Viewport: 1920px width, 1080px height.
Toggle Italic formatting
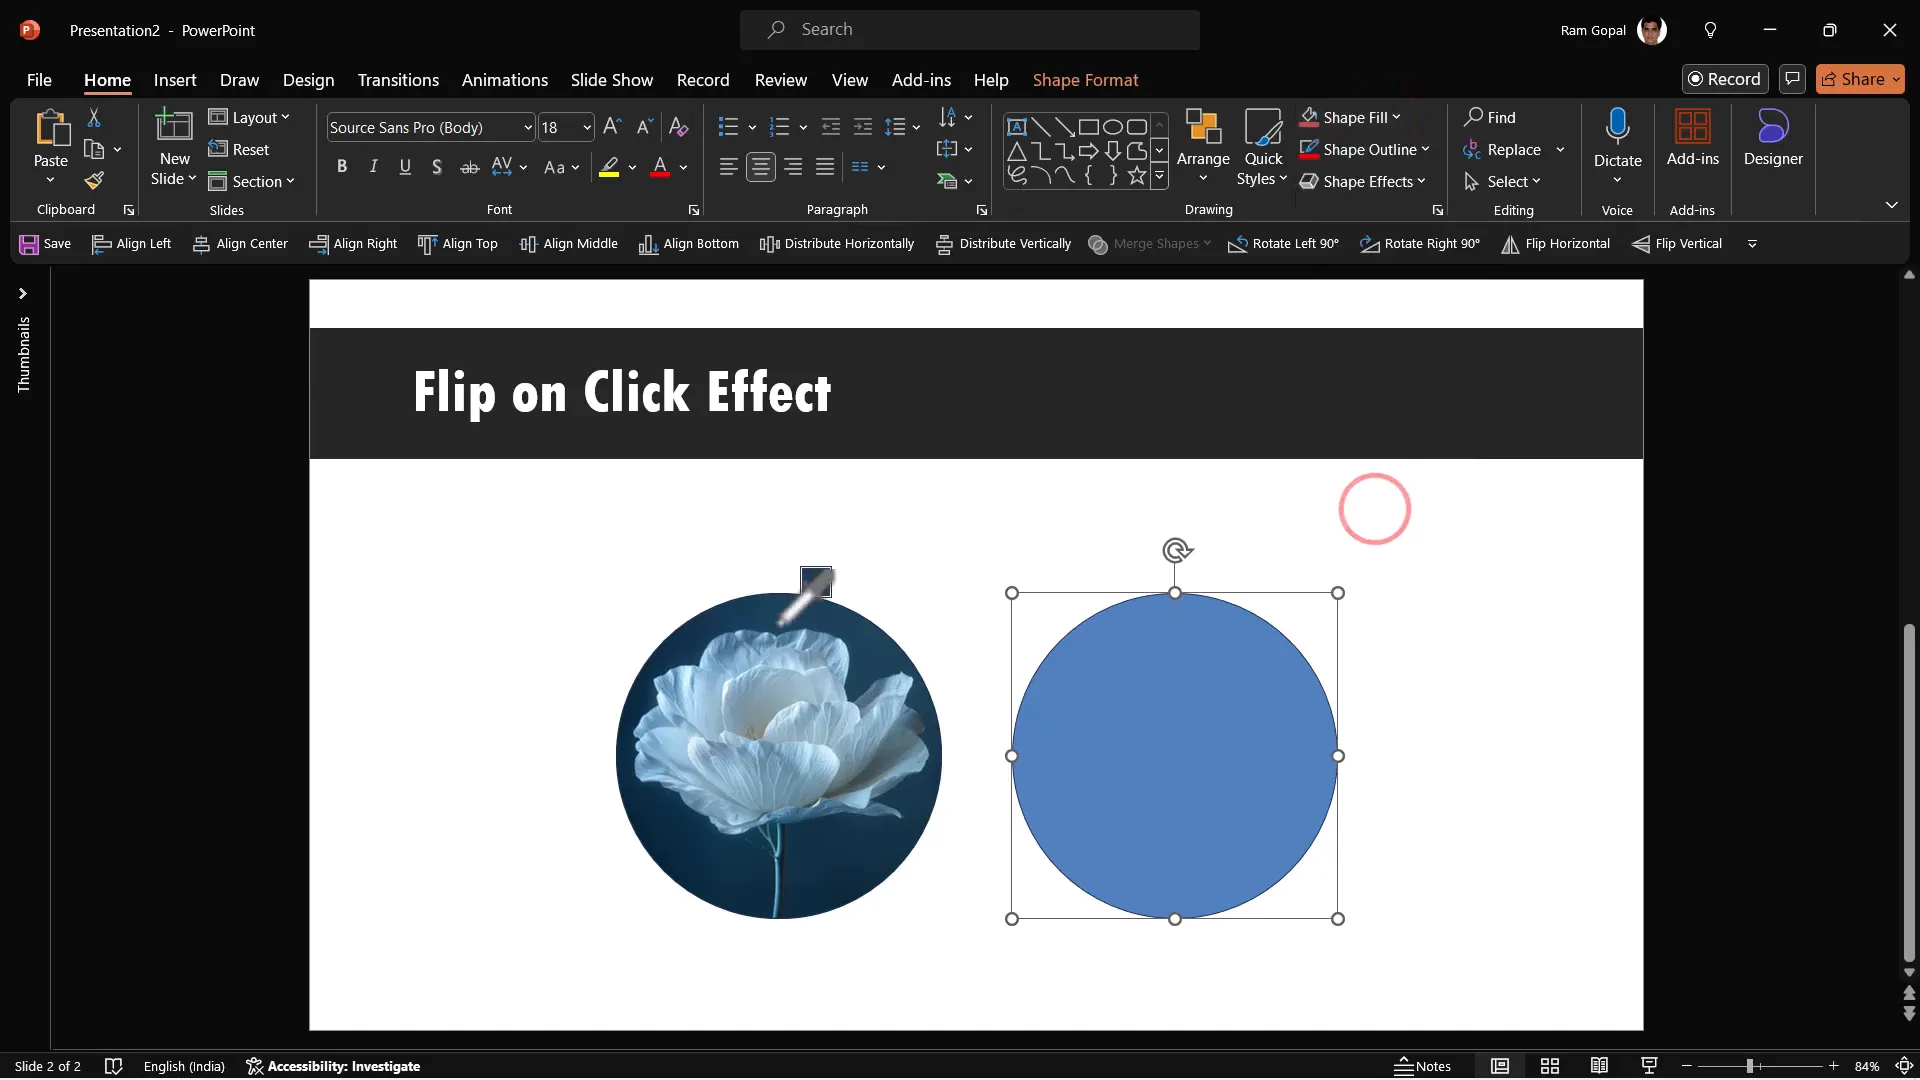tap(373, 167)
